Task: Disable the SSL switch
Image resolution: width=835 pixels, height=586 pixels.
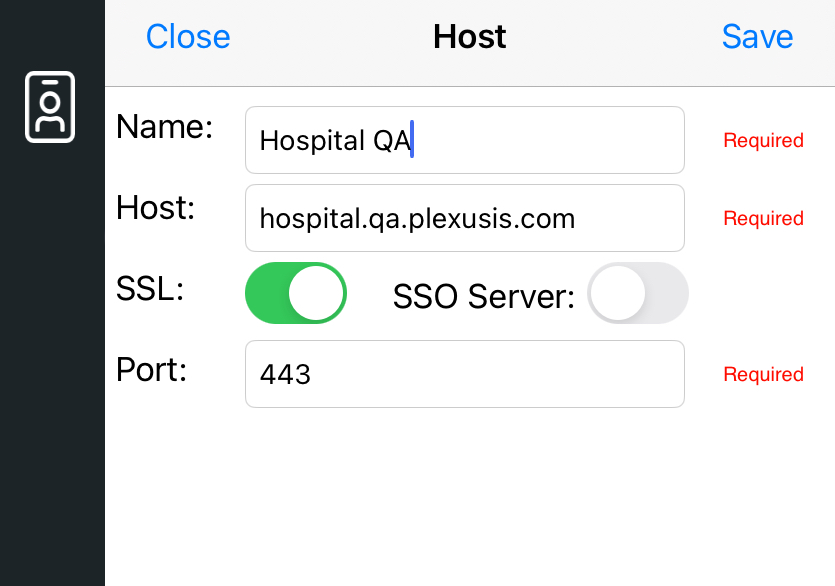Action: tap(296, 293)
